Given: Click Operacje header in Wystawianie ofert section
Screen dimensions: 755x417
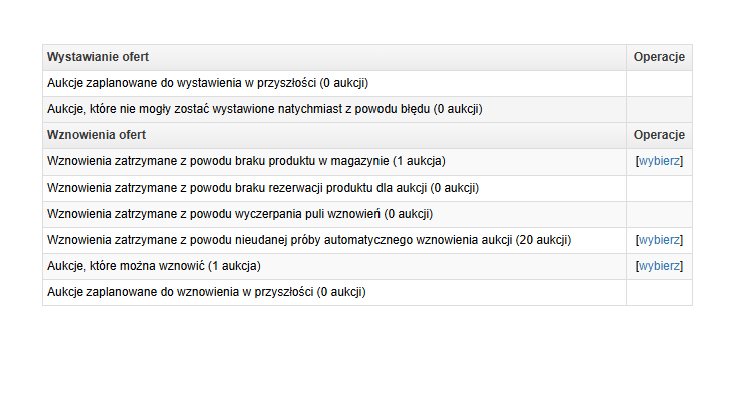Looking at the screenshot, I should click(659, 57).
